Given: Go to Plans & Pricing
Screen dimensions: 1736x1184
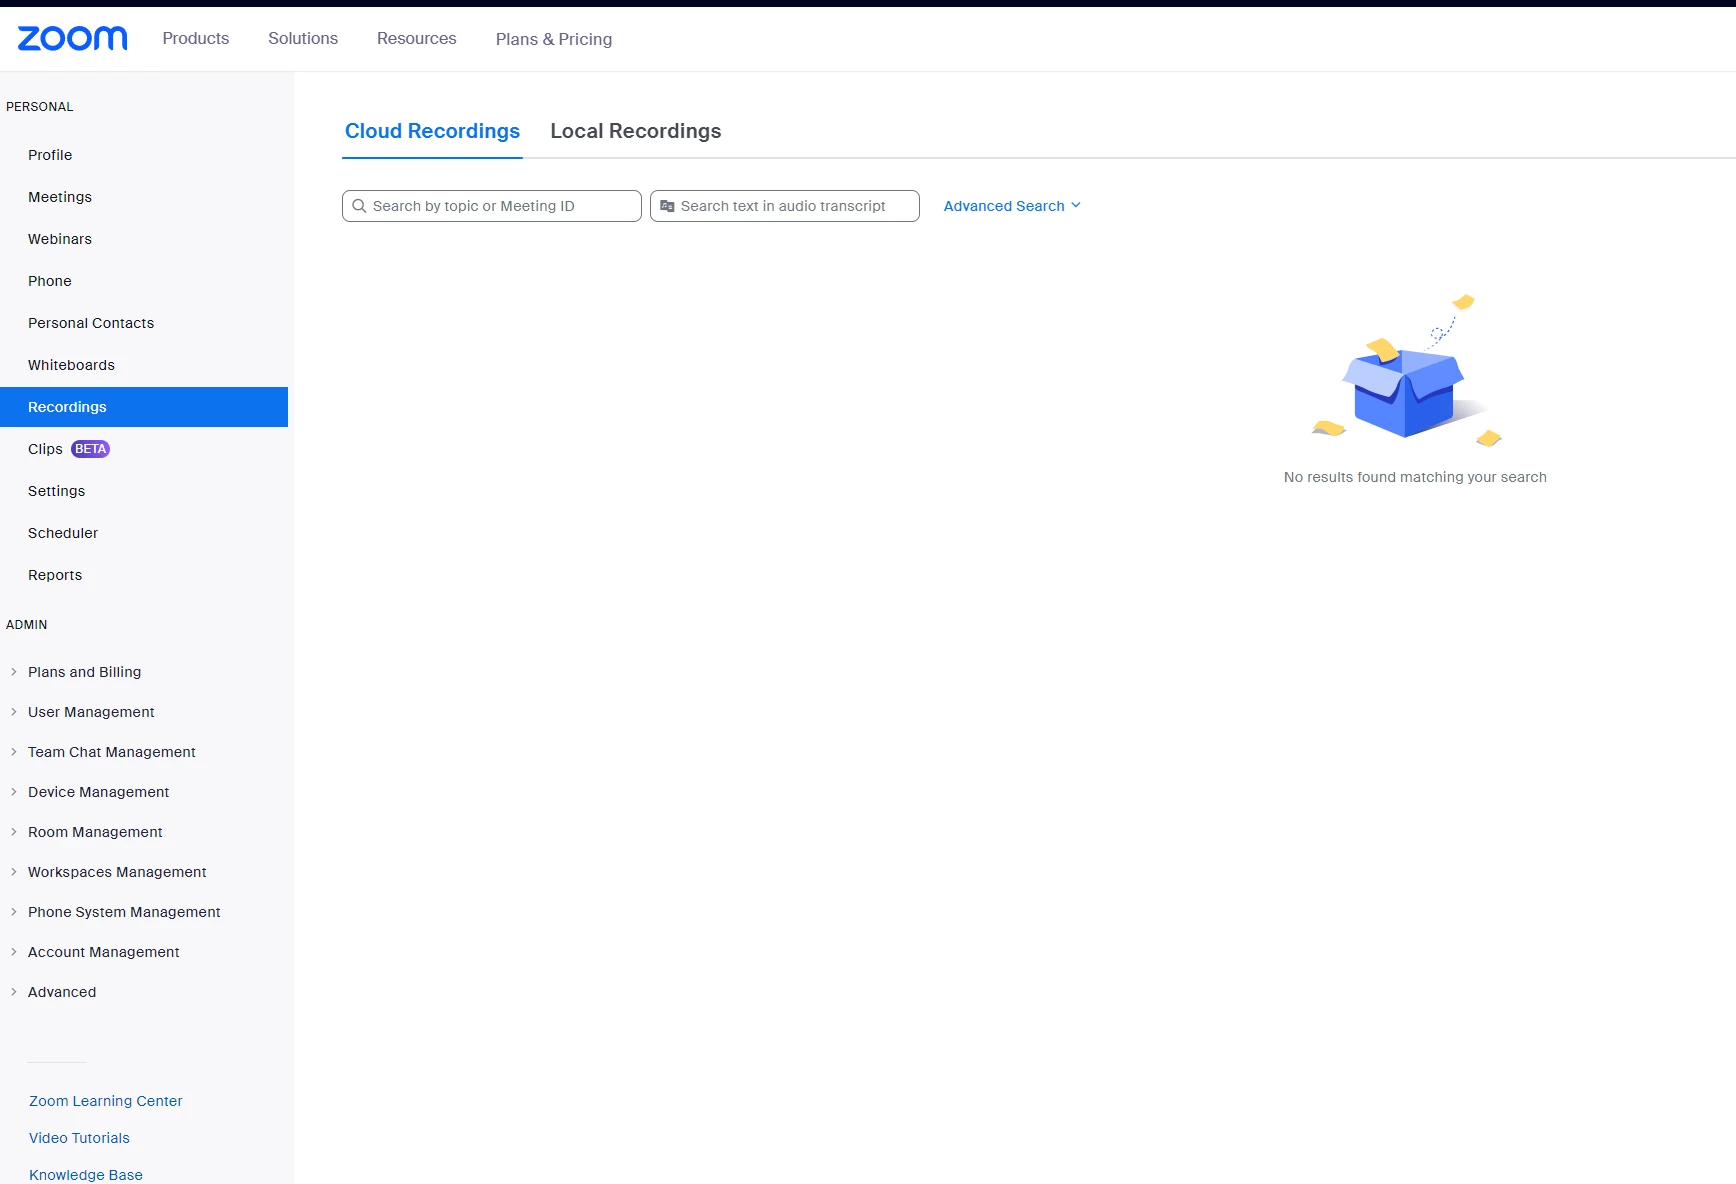Looking at the screenshot, I should pyautogui.click(x=554, y=39).
